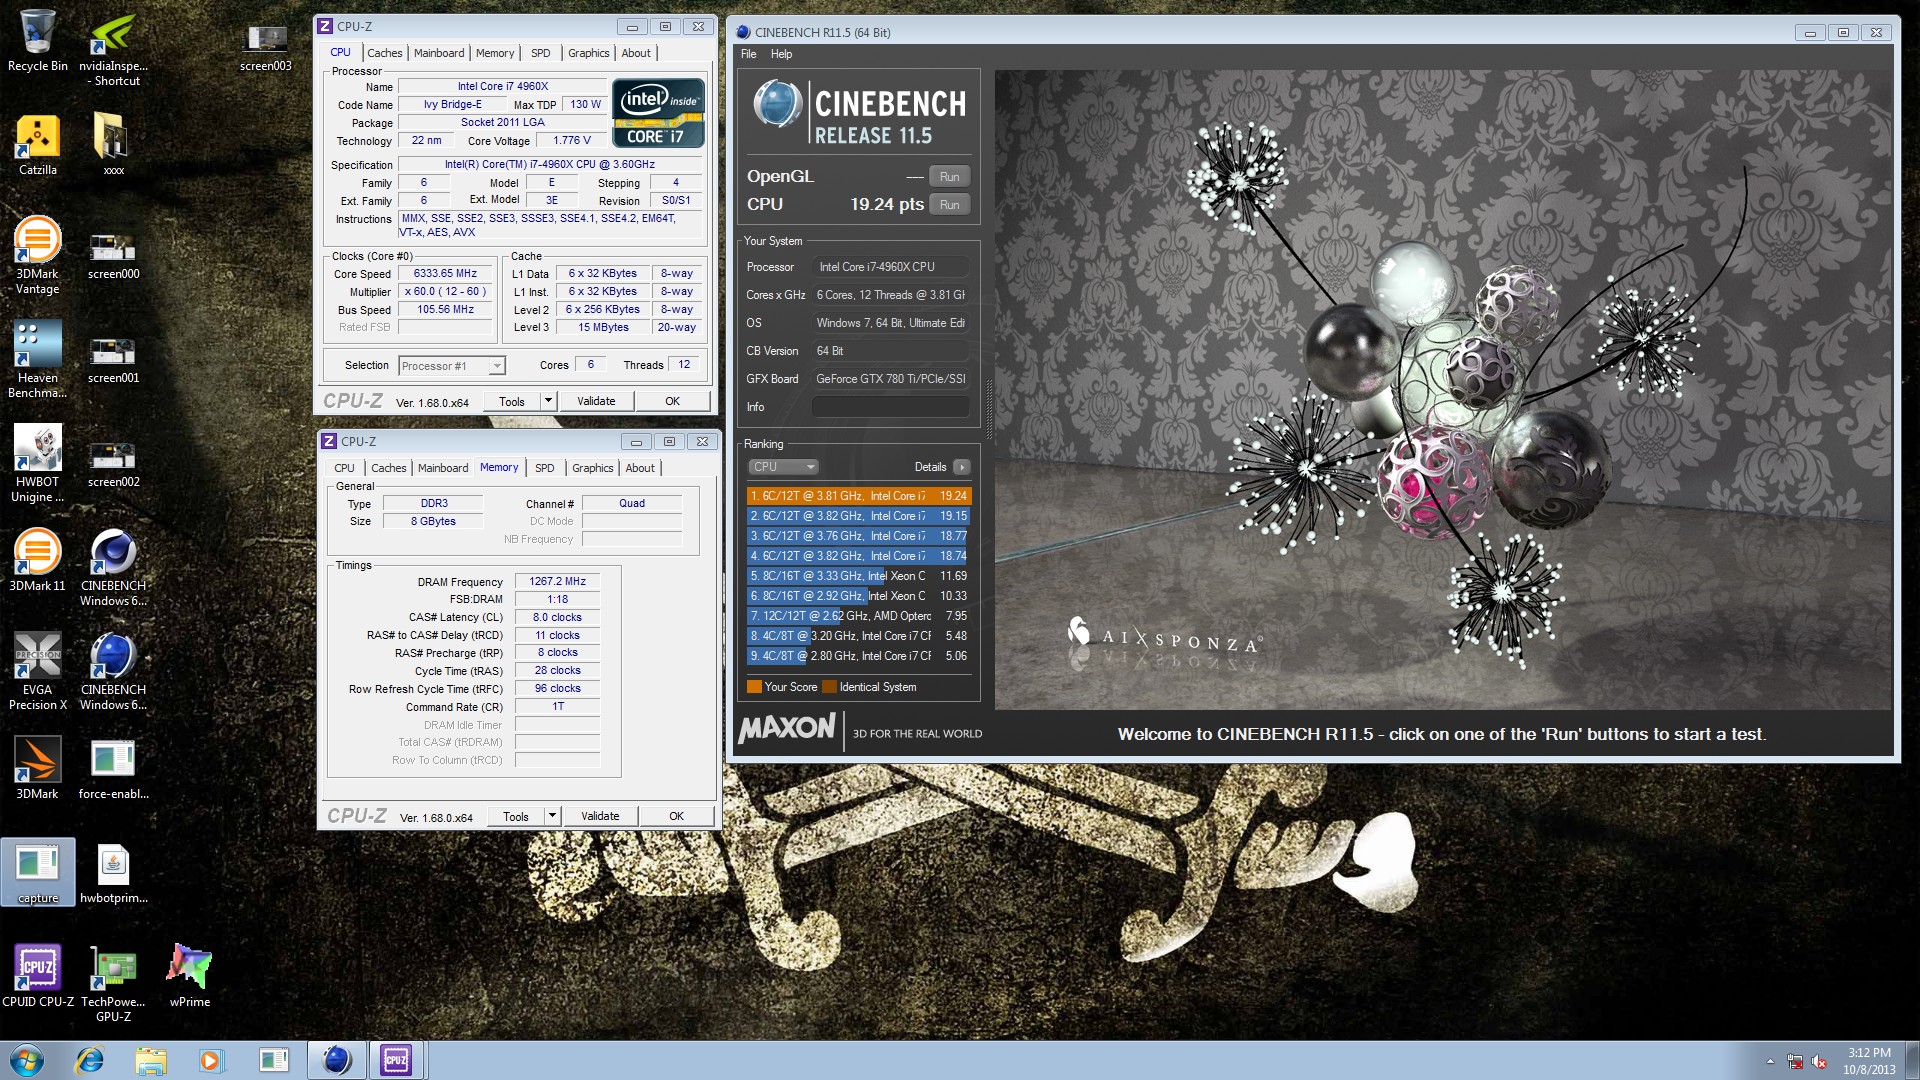Viewport: 1920px width, 1080px height.
Task: Open nvidiaInspector shortcut icon
Action: pyautogui.click(x=113, y=48)
